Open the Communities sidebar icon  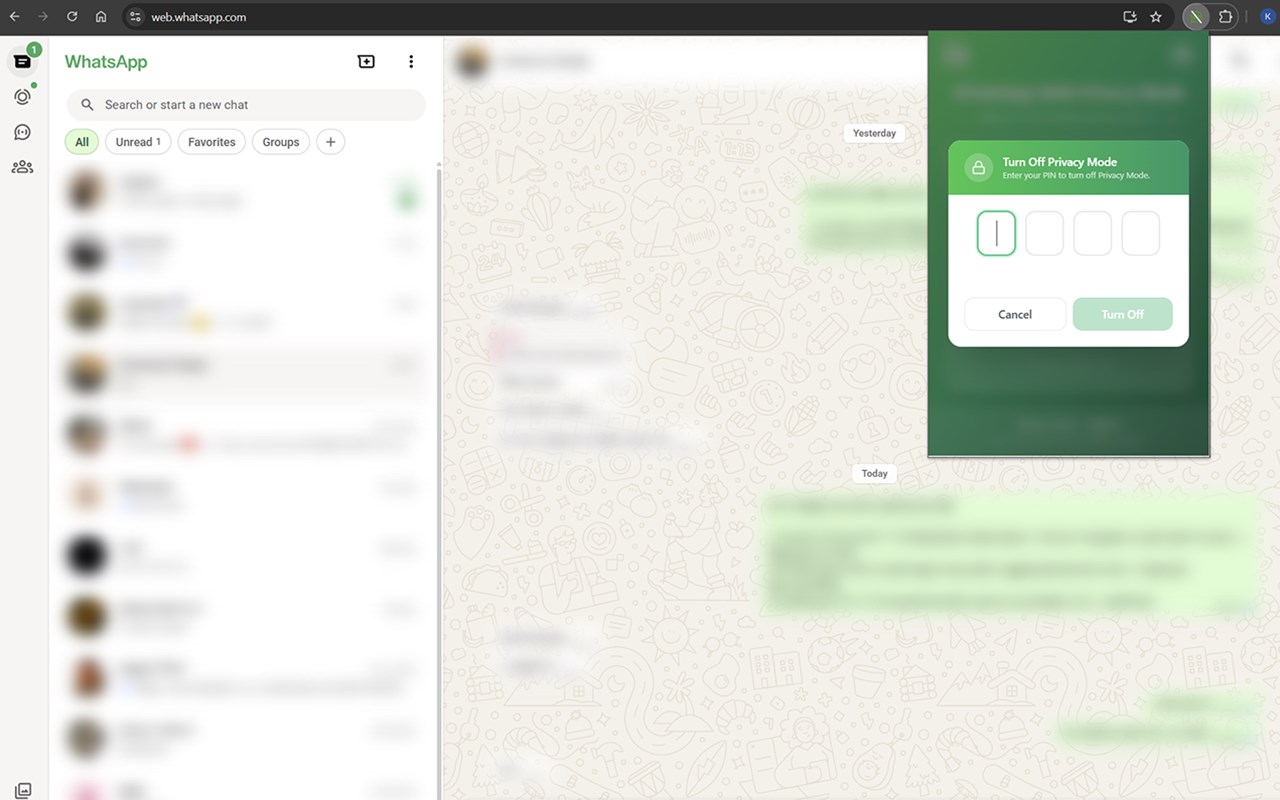(22, 167)
